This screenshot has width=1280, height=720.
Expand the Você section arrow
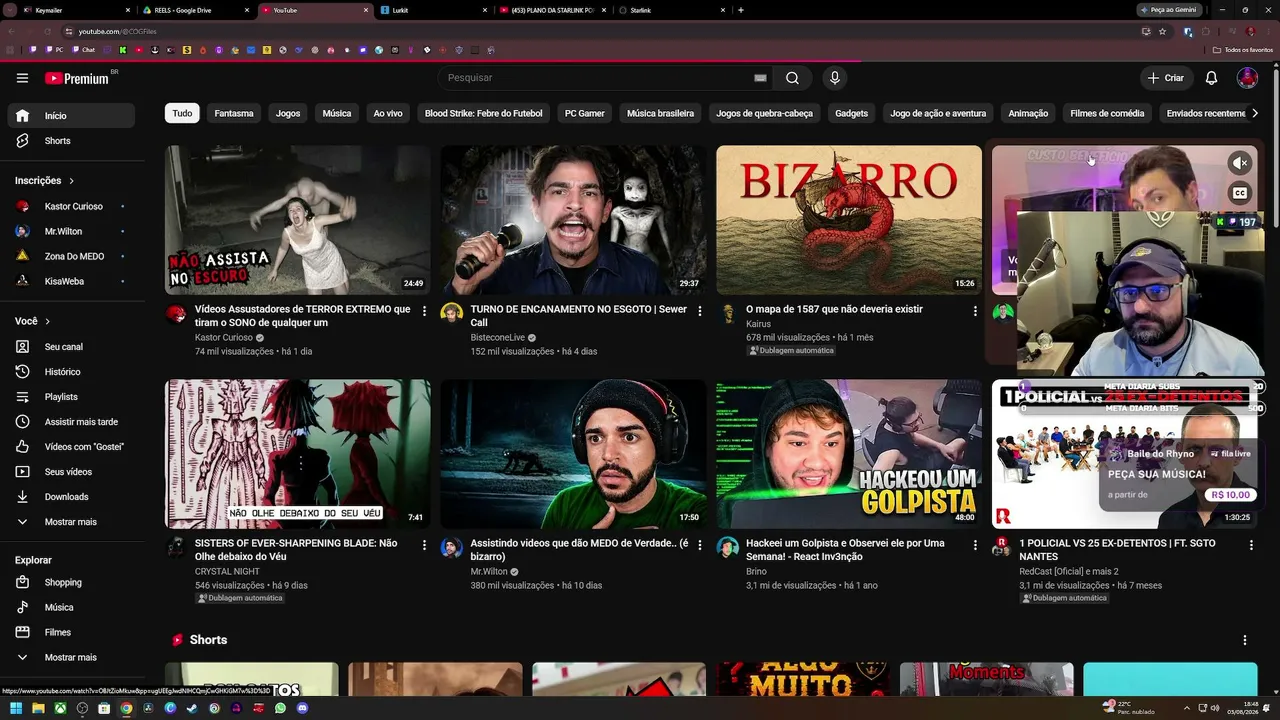coord(47,321)
